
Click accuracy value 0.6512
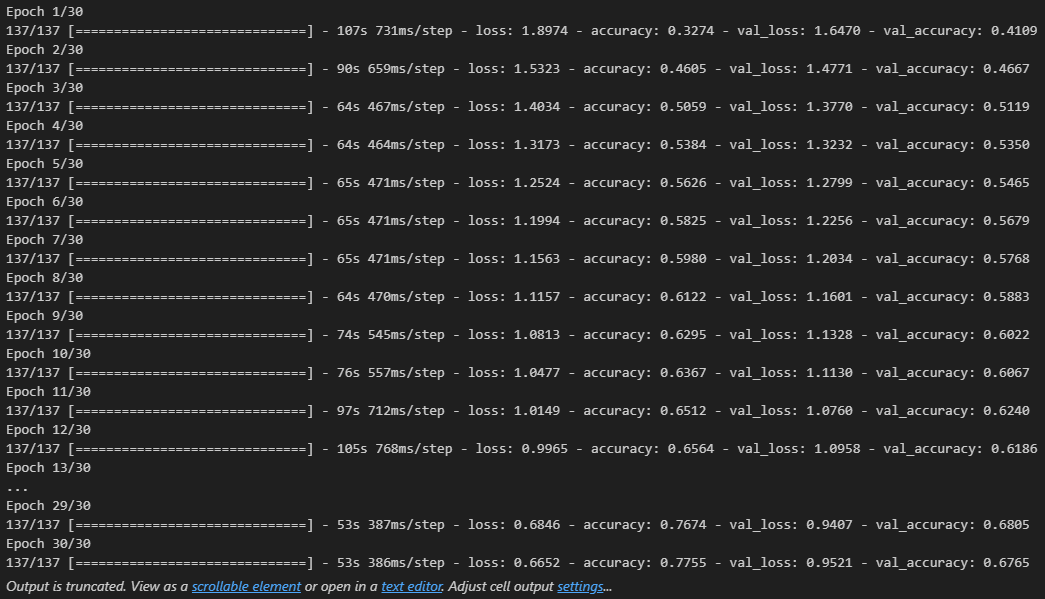682,410
